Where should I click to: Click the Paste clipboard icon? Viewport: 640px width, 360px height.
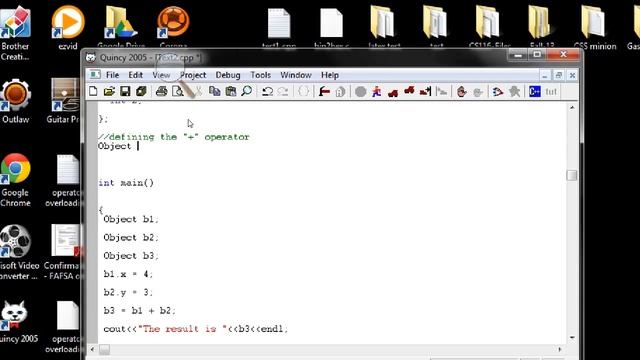click(231, 91)
